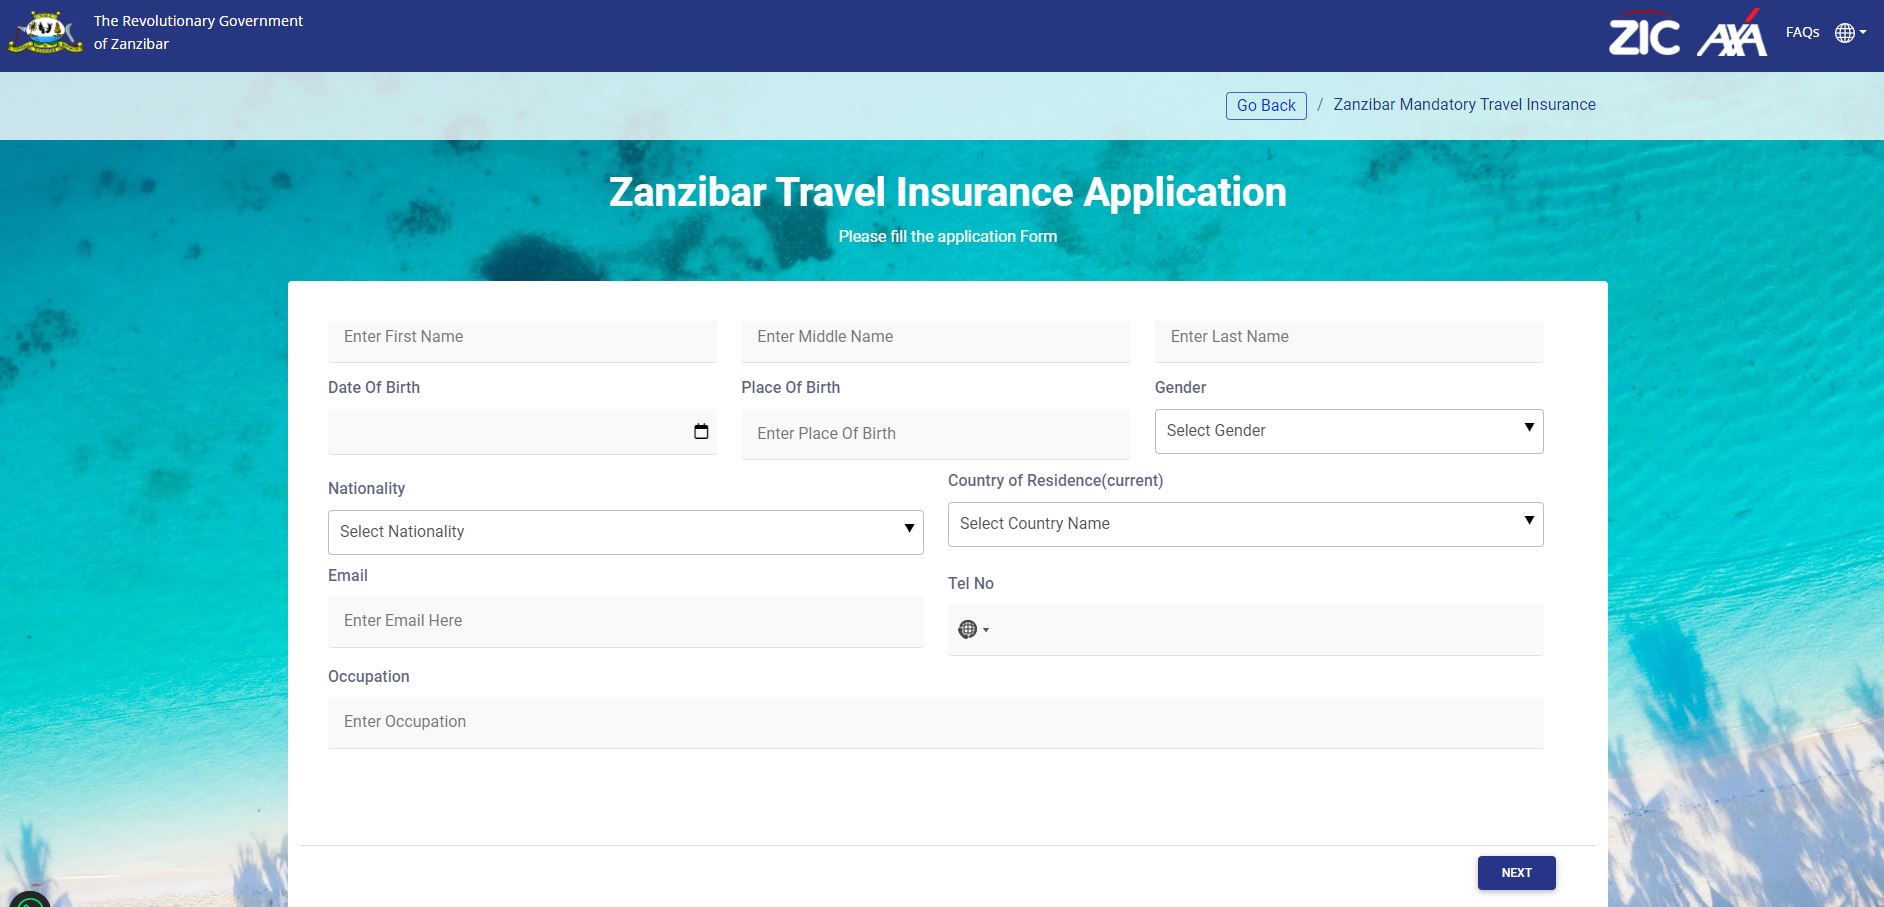
Task: Open the Tel No country code globe
Action: click(972, 629)
